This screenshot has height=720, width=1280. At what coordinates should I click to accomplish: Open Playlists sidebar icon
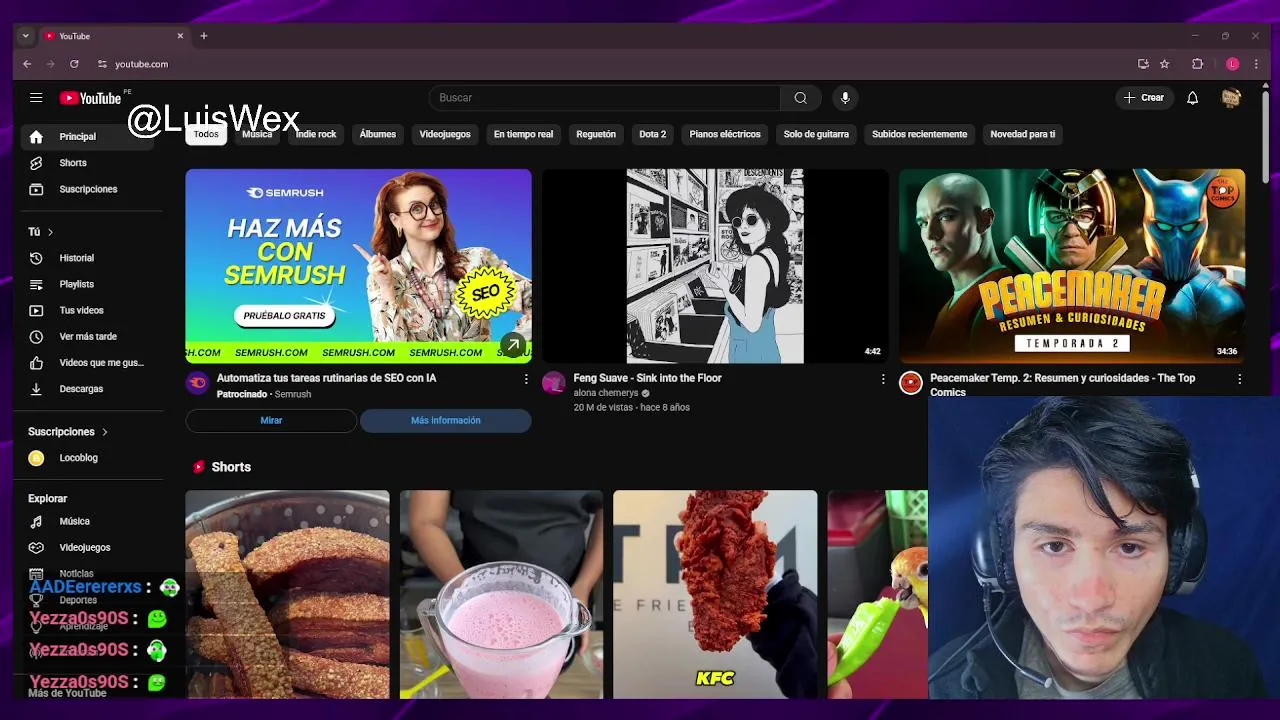click(36, 284)
